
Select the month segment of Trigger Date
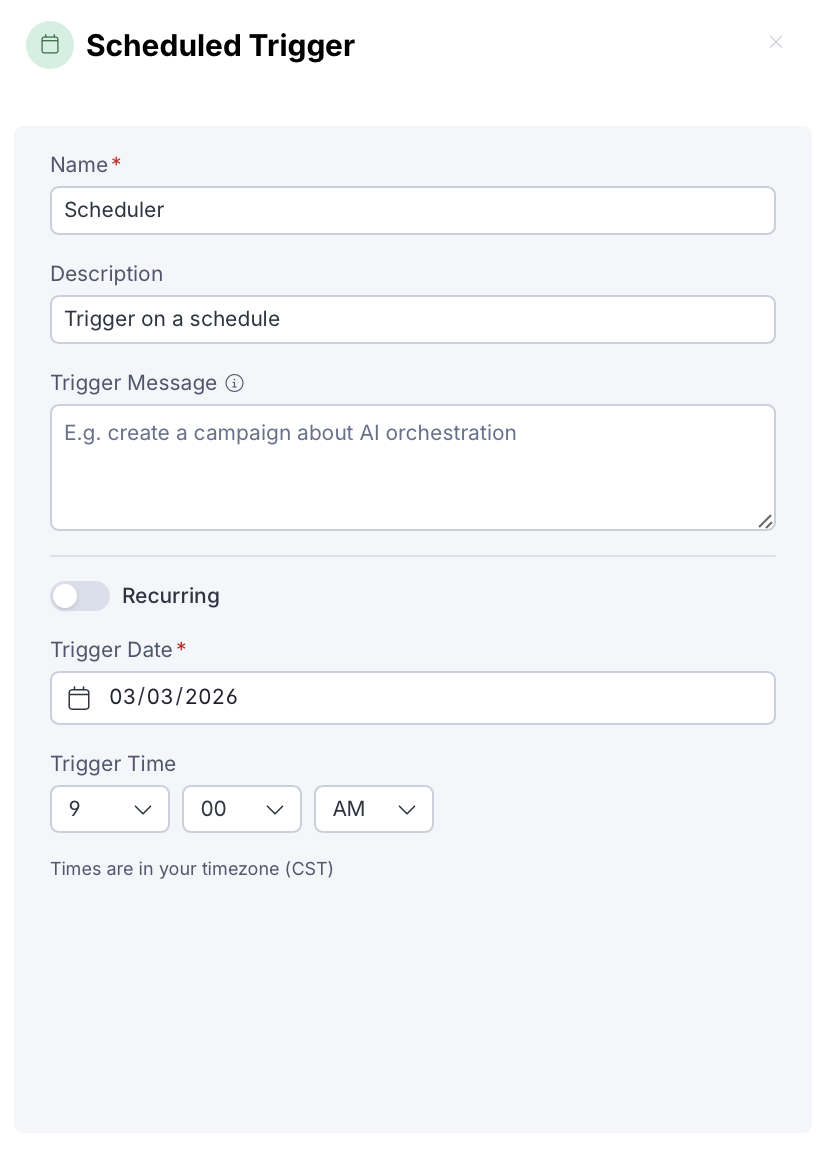122,697
